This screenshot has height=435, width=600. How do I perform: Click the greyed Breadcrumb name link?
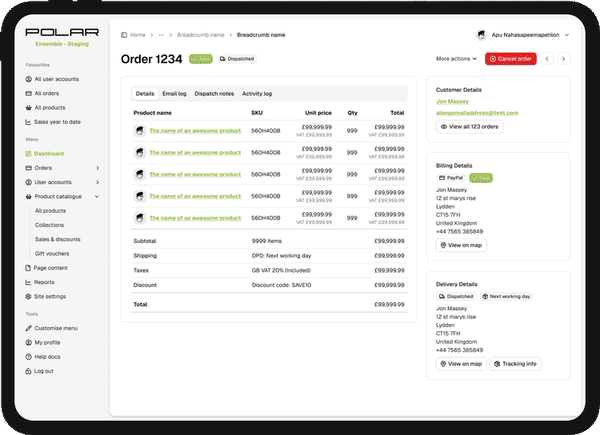[201, 35]
